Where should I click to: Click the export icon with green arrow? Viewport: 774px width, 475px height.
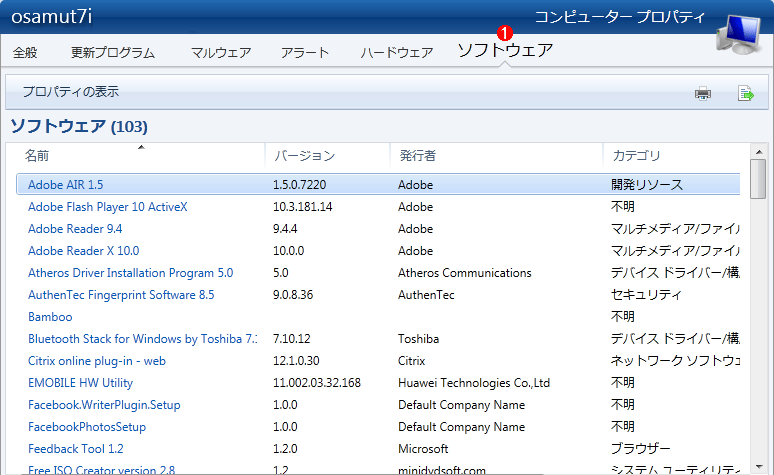click(x=745, y=93)
